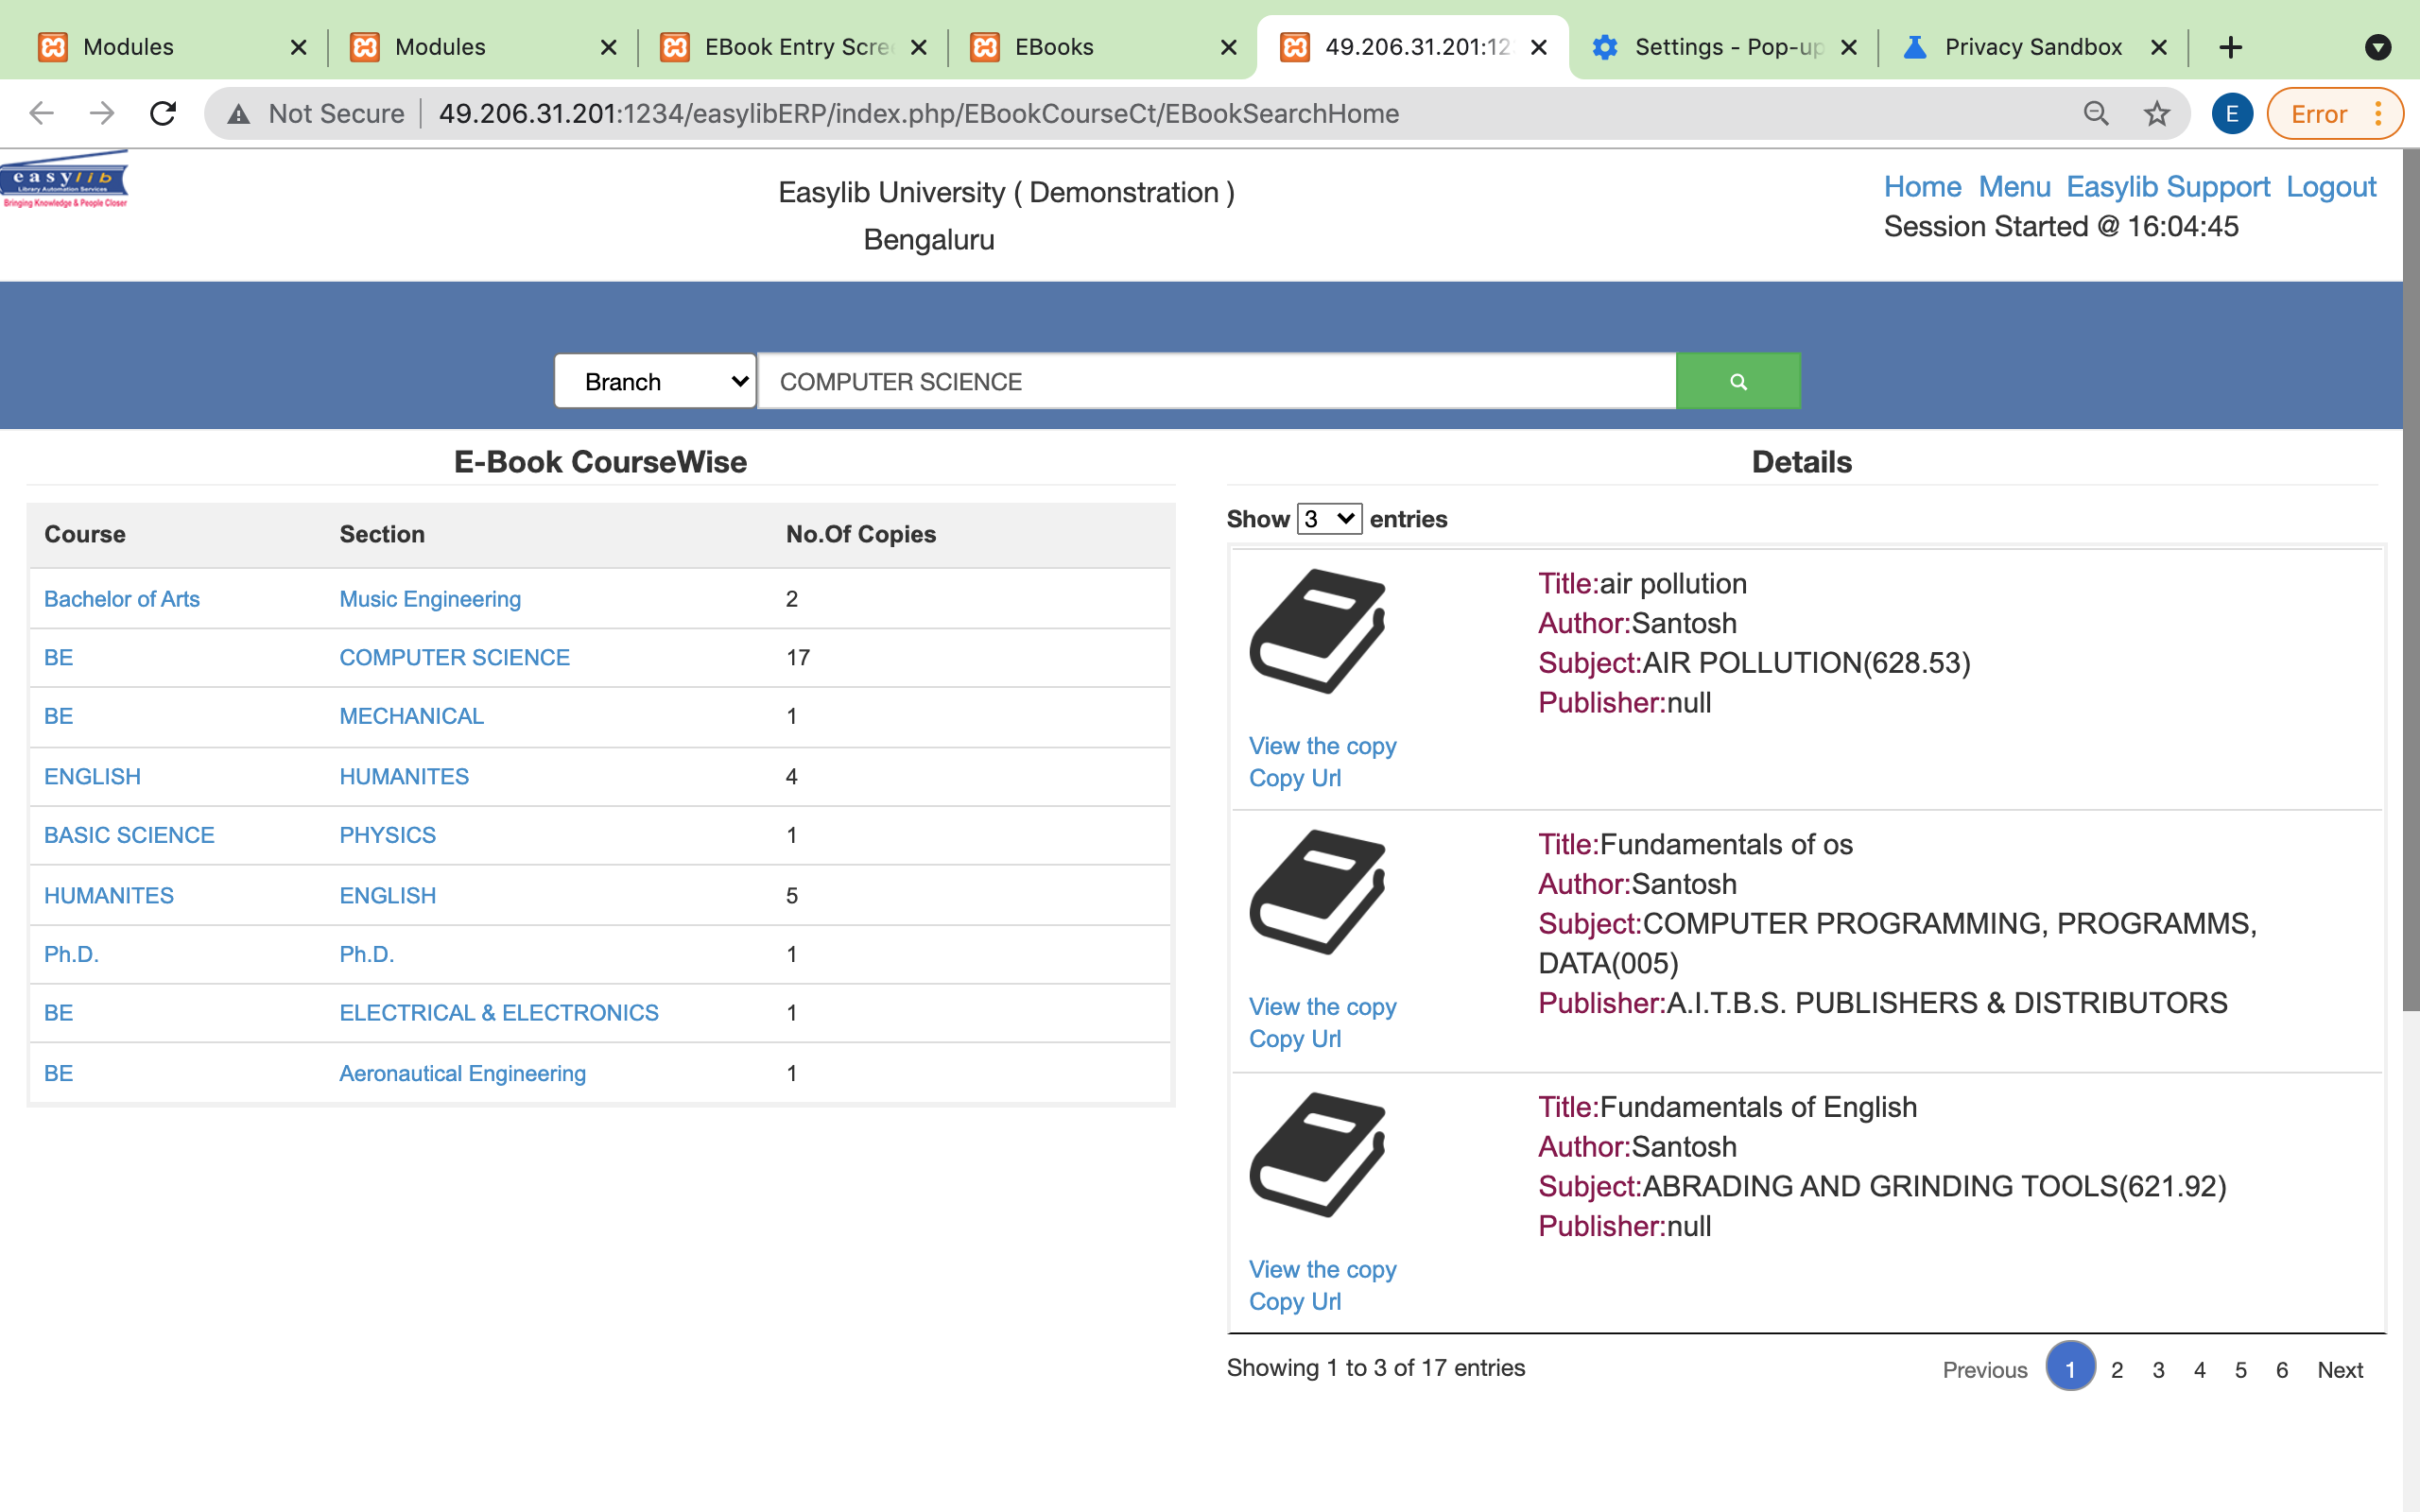Open a new browser tab with plus icon
The image size is (2420, 1512).
point(2231,47)
